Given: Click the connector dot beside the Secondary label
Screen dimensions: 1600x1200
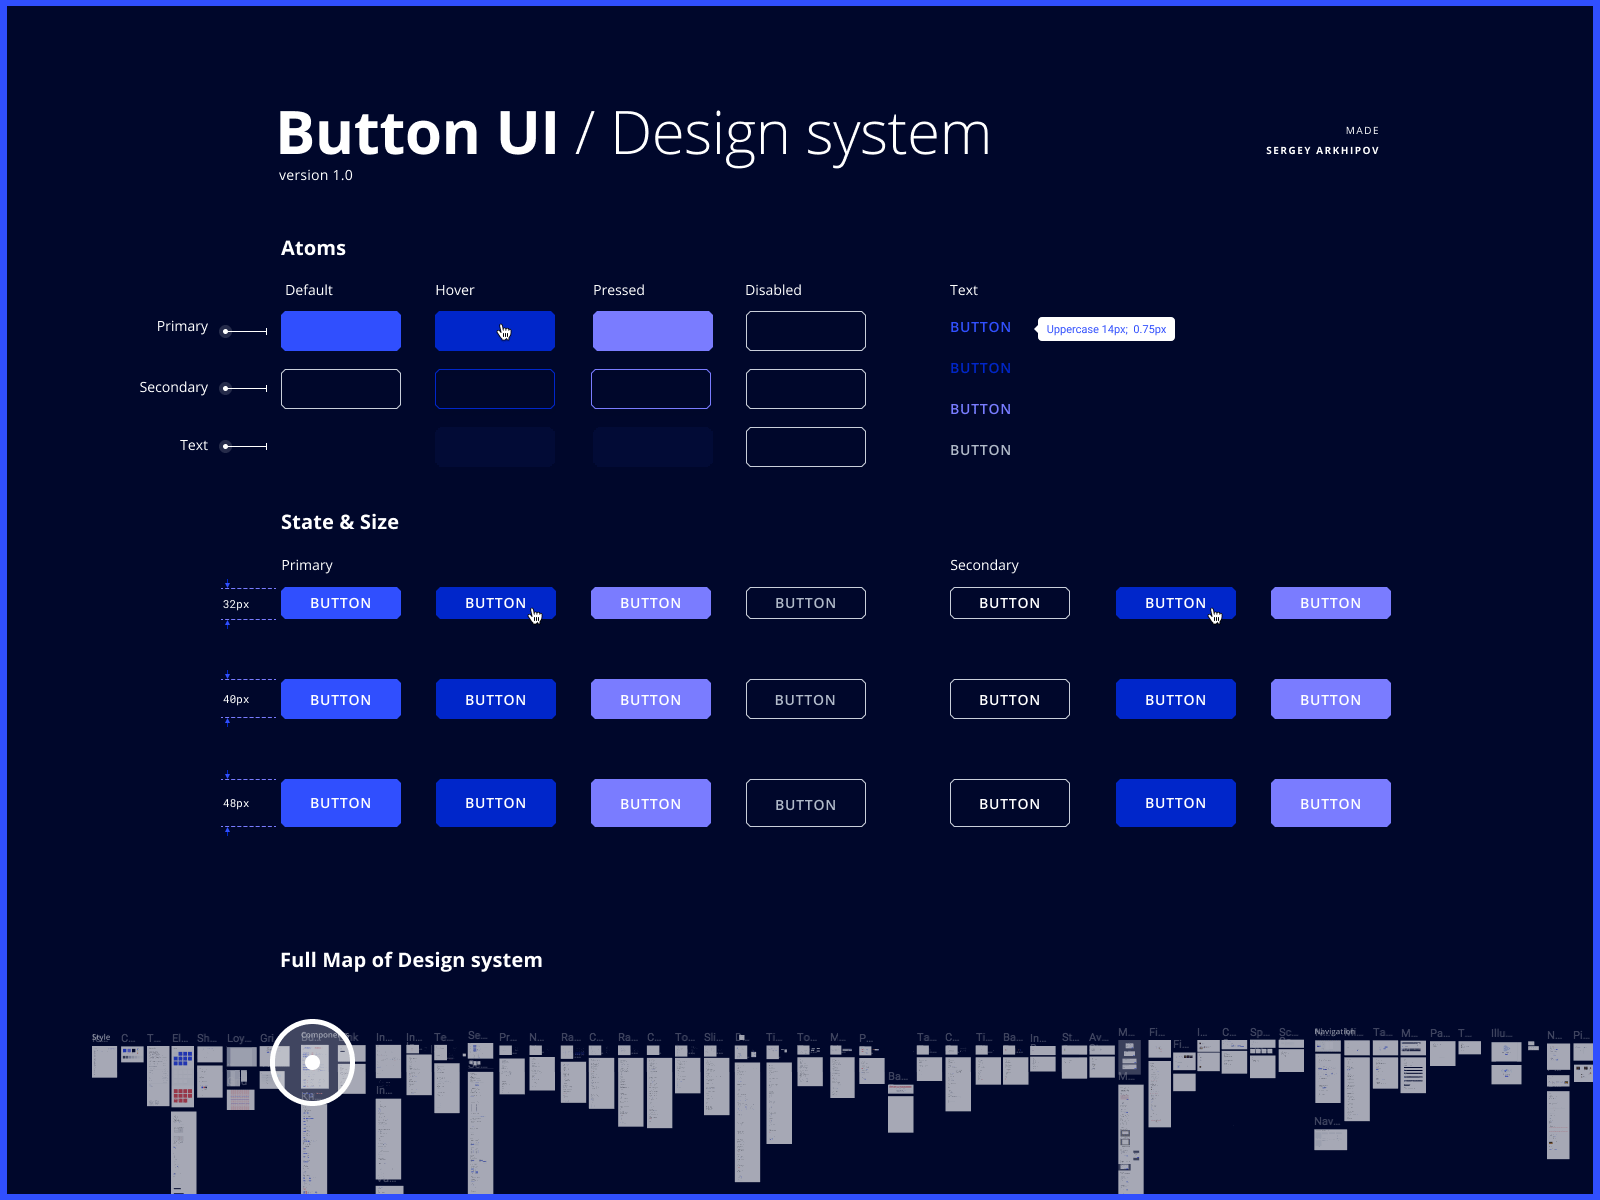Looking at the screenshot, I should point(226,388).
